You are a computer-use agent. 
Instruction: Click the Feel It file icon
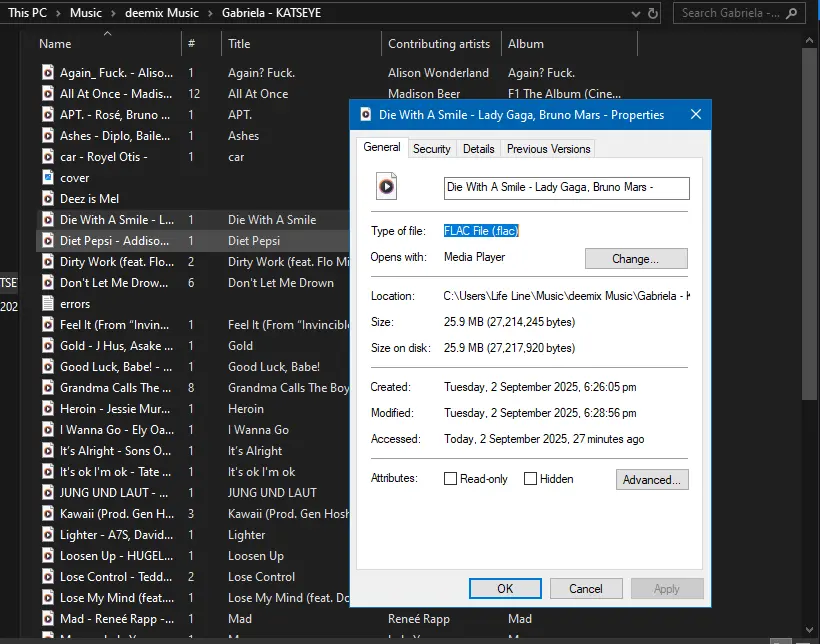[48, 324]
